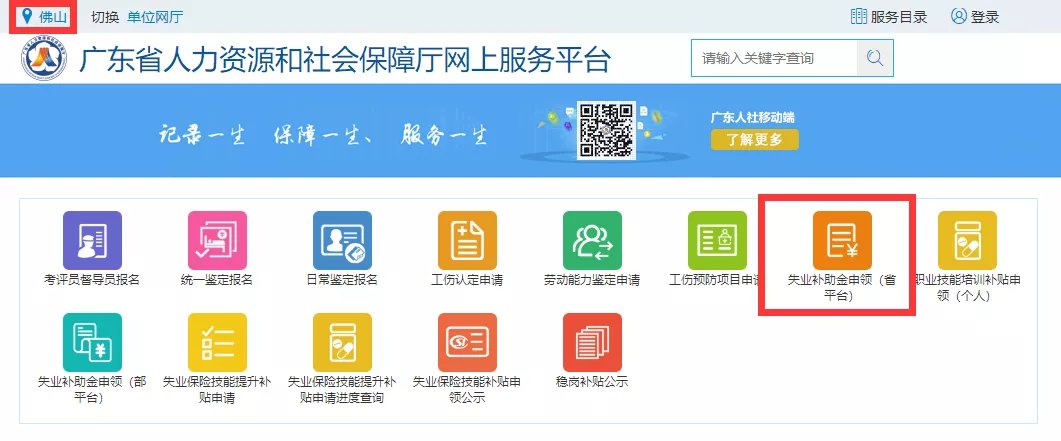Click the 劳动能力鉴定申请 label
The width and height of the screenshot is (1061, 441).
(x=592, y=279)
